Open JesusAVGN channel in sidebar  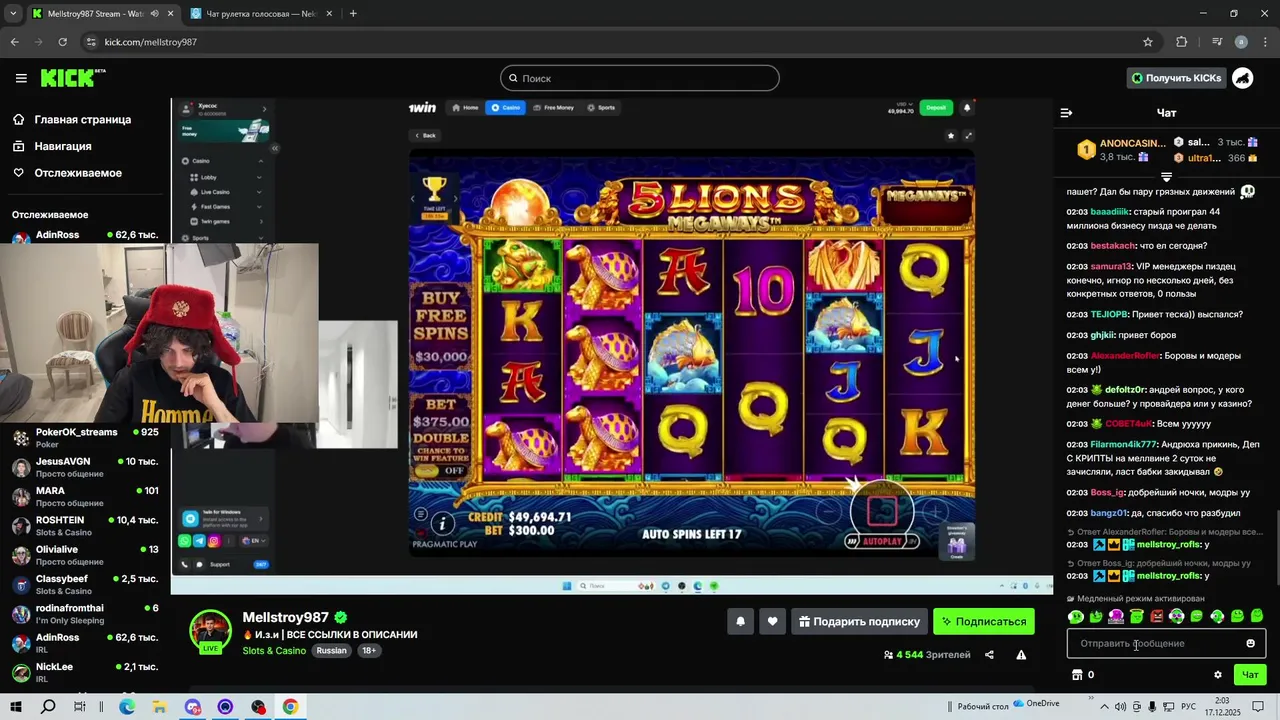pos(85,467)
